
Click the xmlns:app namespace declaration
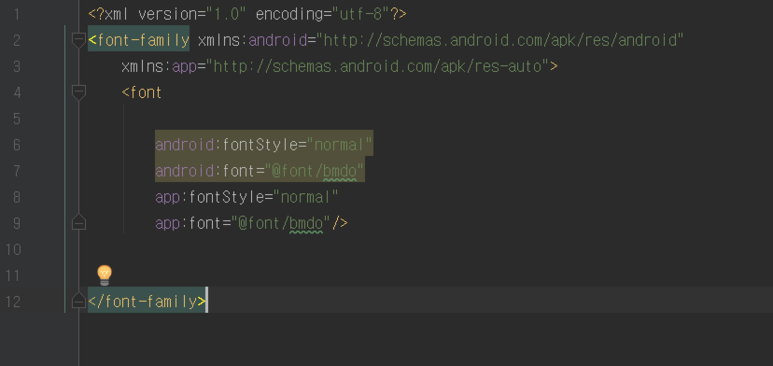tap(335, 66)
